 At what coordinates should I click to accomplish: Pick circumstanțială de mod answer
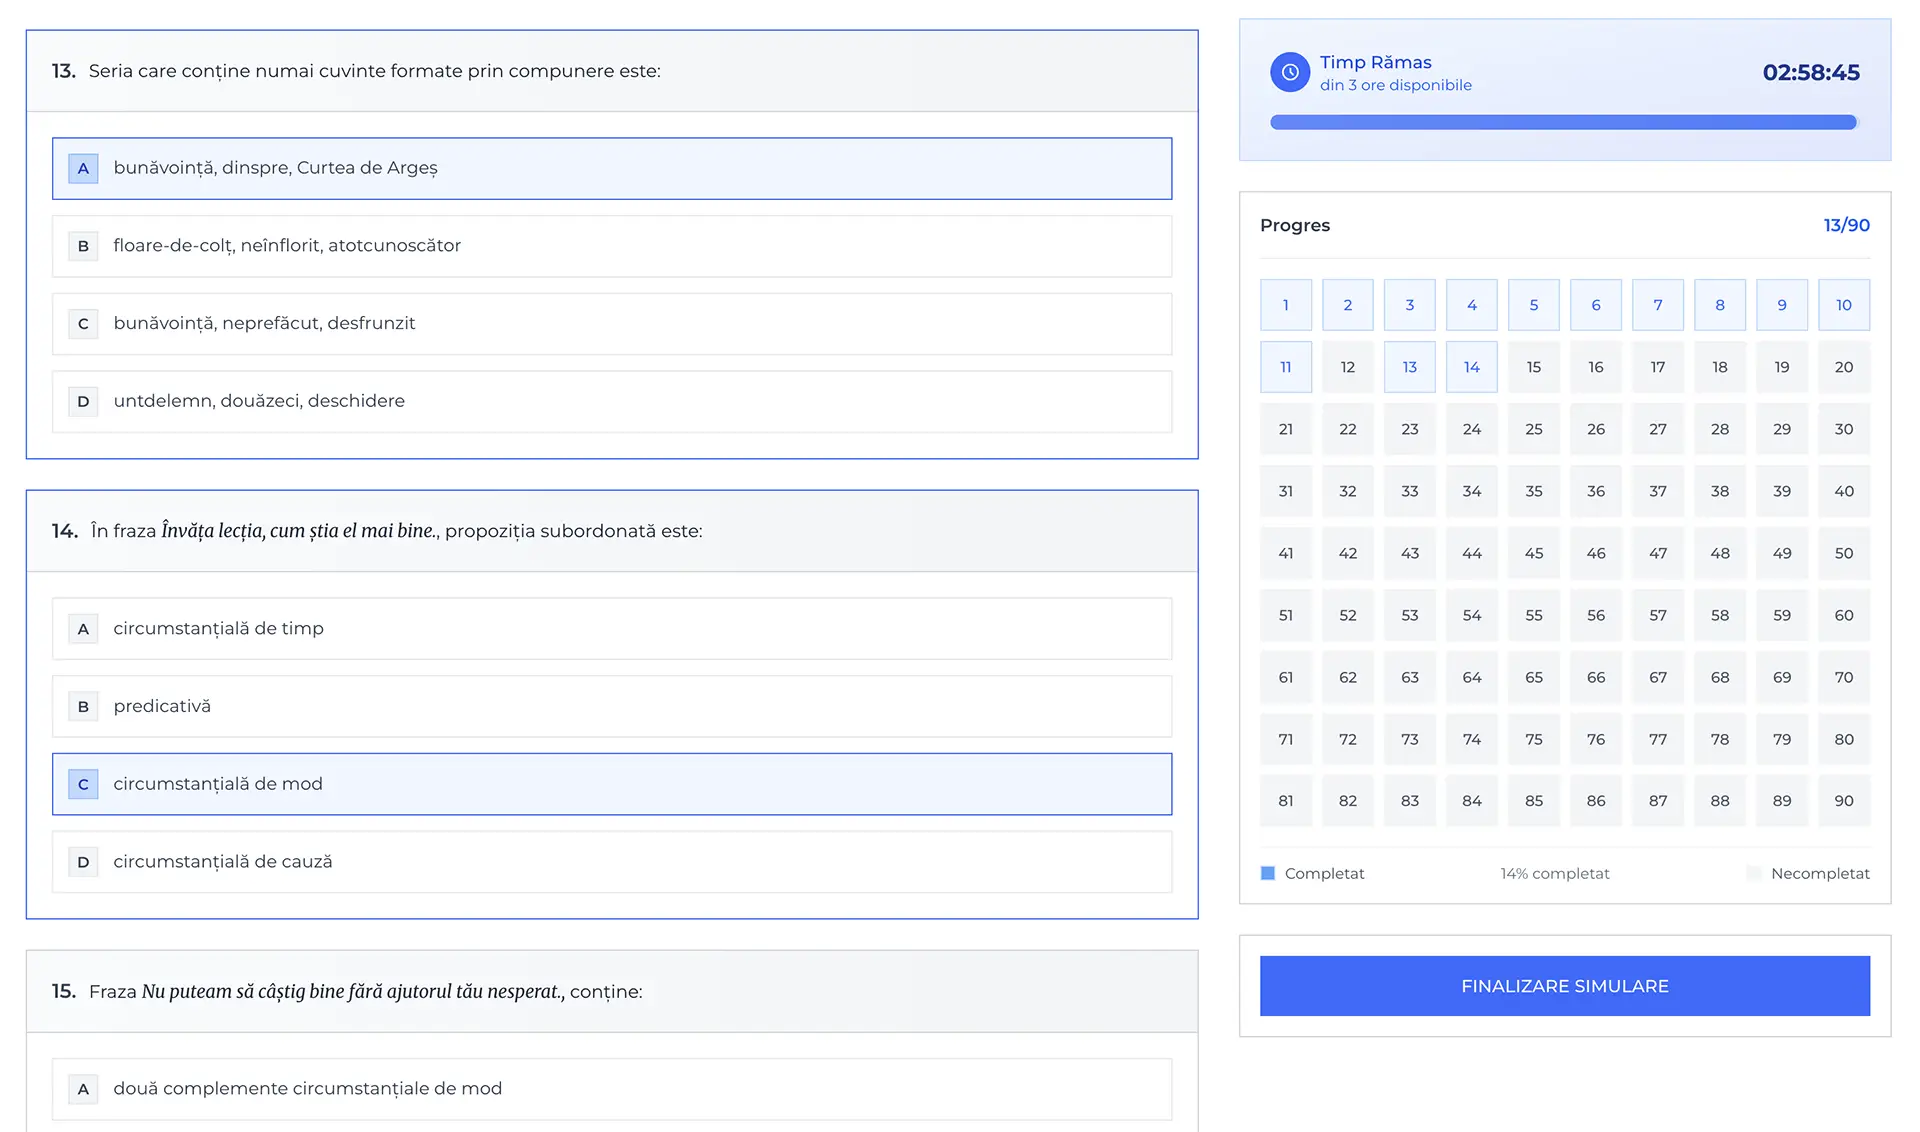612,784
